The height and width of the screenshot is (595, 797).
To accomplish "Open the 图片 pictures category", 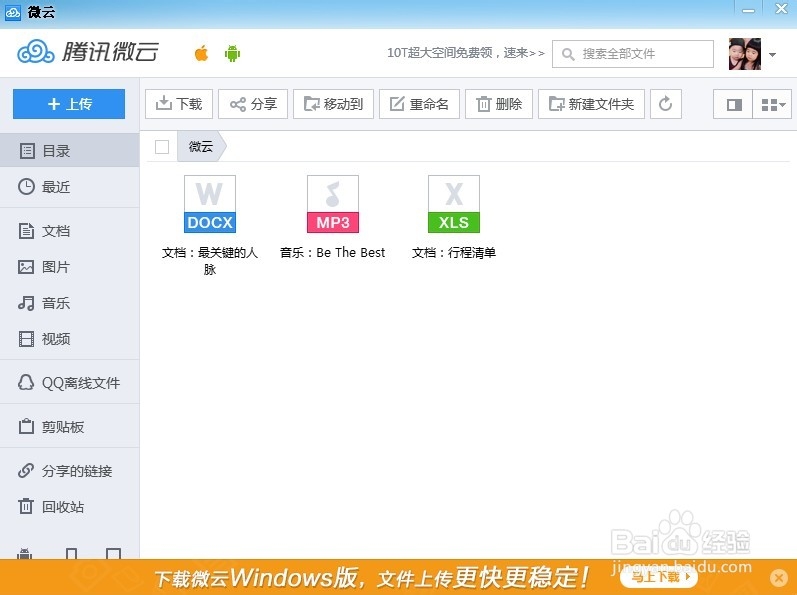I will tap(70, 267).
